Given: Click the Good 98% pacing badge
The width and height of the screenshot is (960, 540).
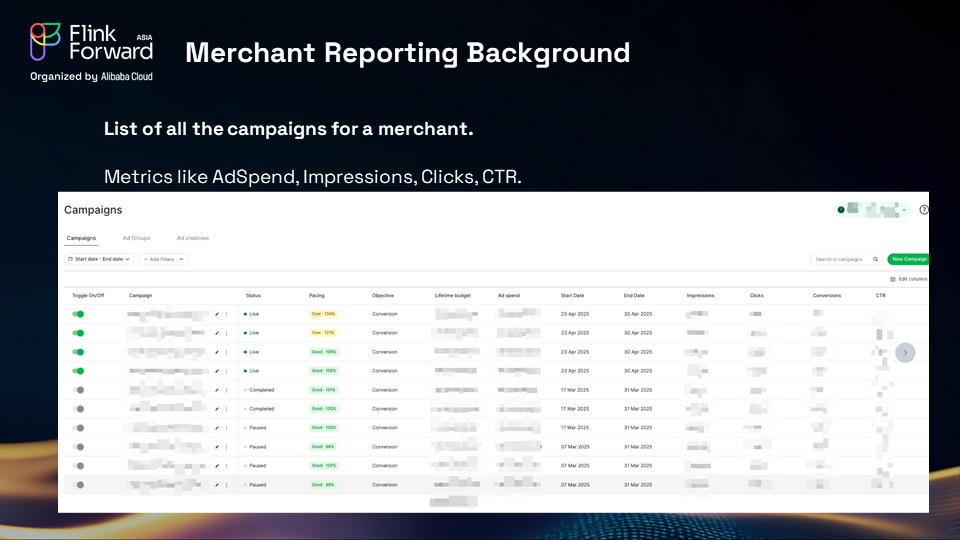Looking at the screenshot, I should (x=323, y=447).
